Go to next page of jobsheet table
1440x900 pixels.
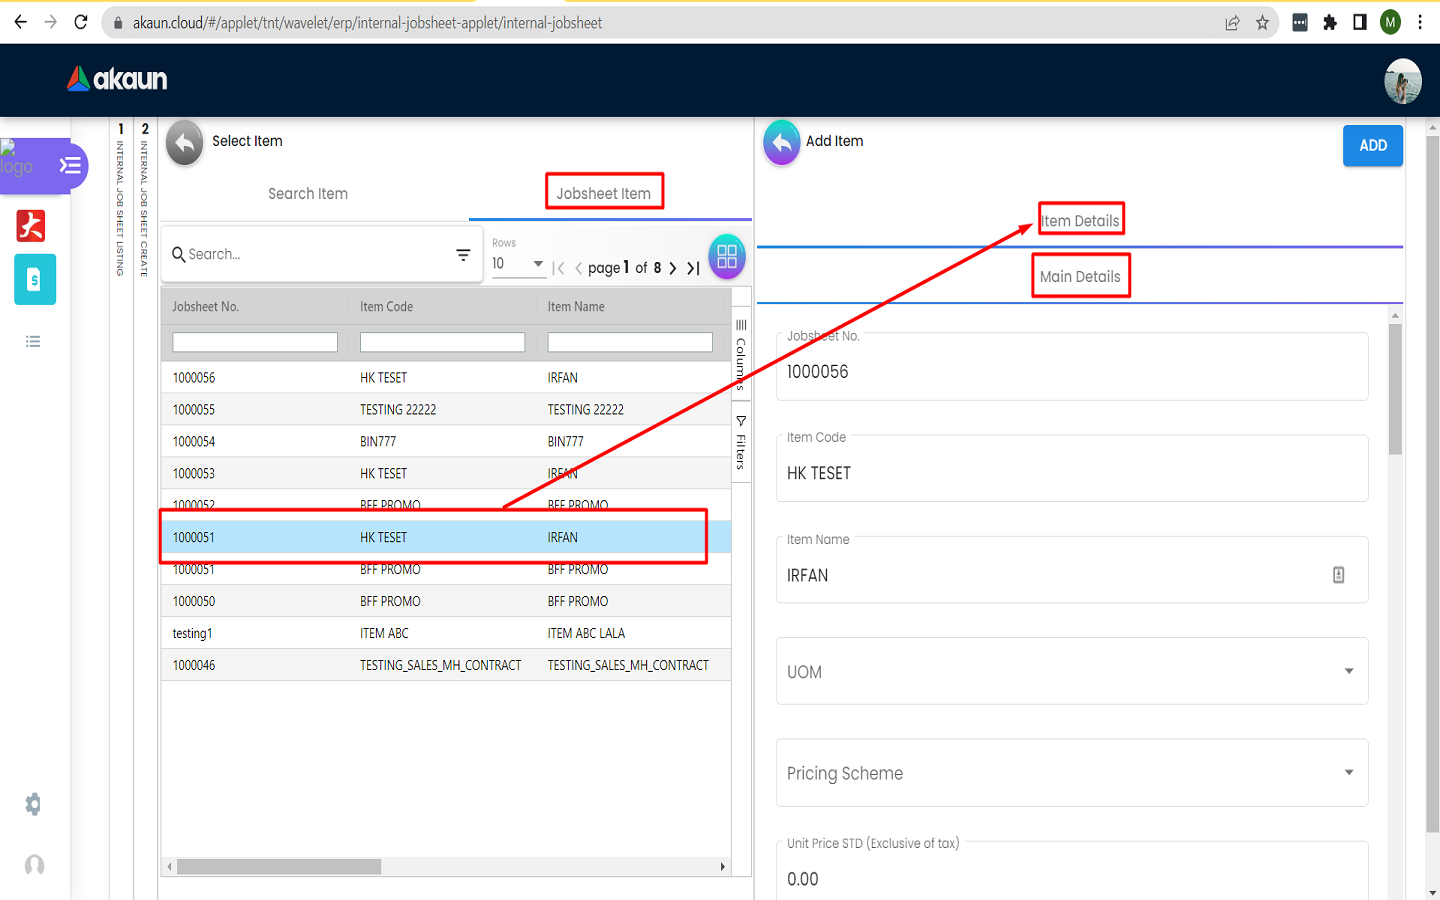point(673,268)
